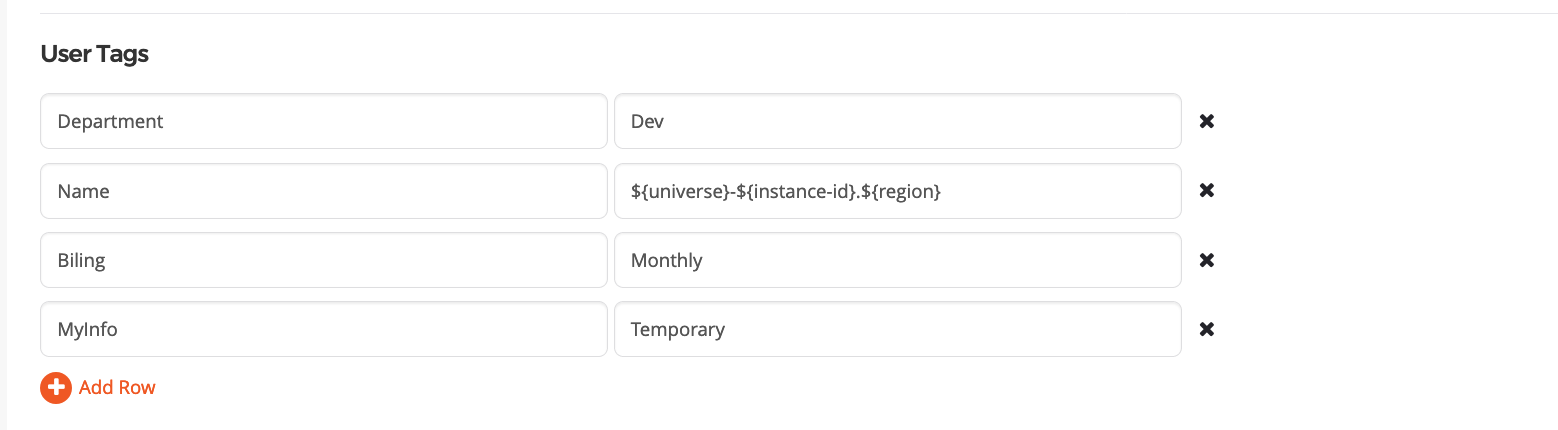The image size is (1558, 430).
Task: Click the User Tags section heading
Action: (x=95, y=54)
